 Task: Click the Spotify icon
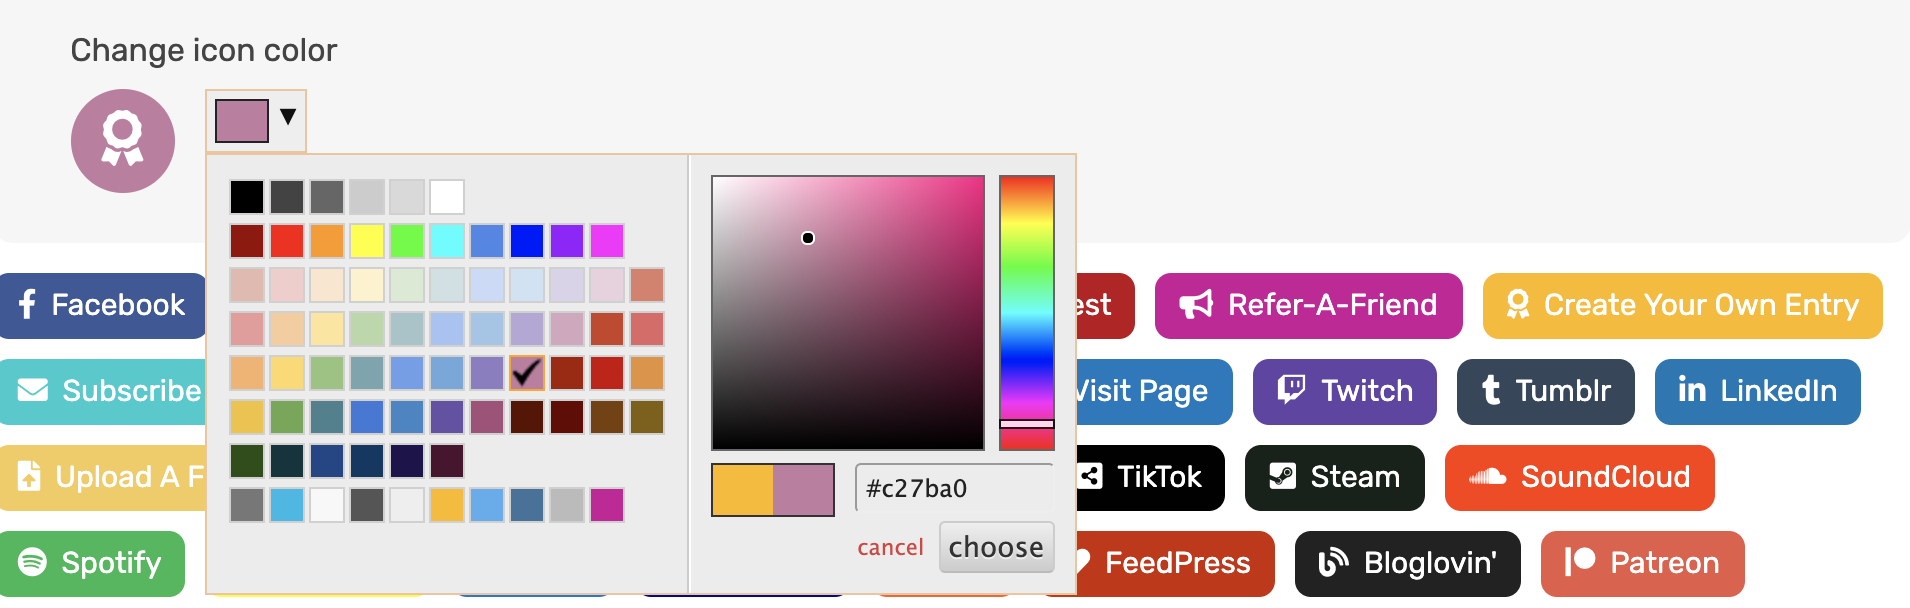pyautogui.click(x=34, y=563)
